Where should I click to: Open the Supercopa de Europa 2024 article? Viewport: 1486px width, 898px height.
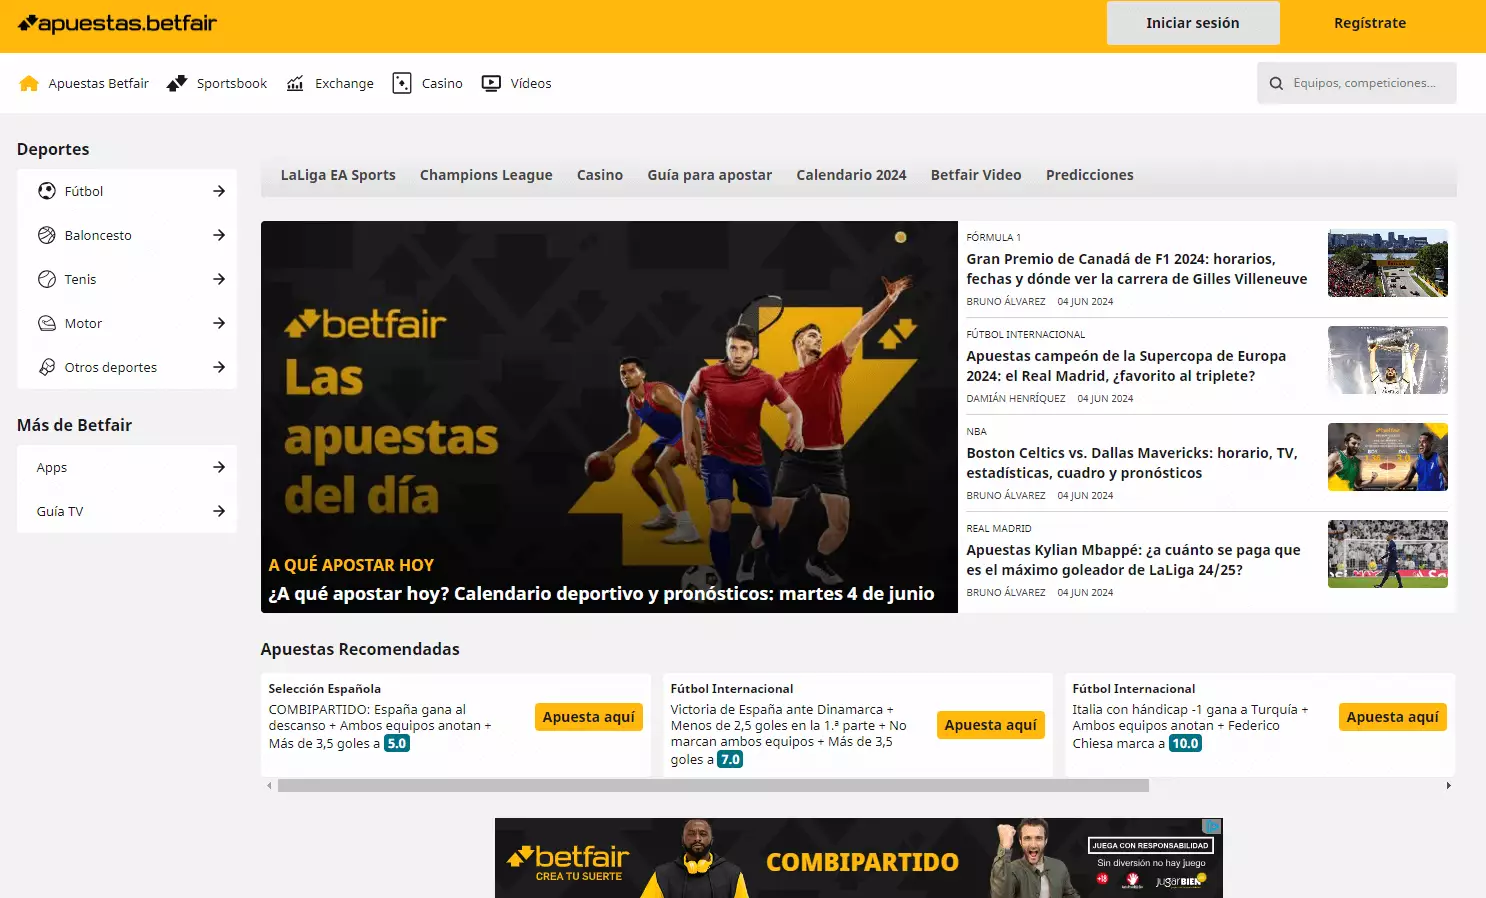point(1126,366)
